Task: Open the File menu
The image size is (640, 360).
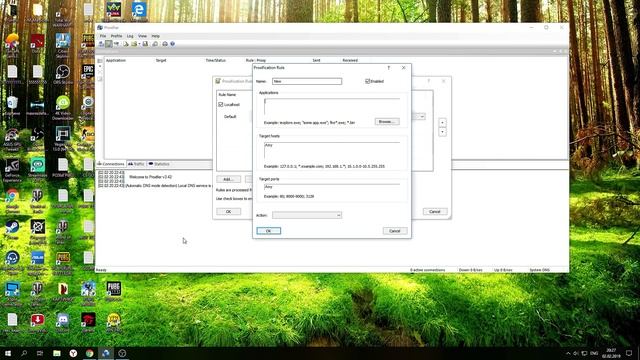Action: point(103,36)
